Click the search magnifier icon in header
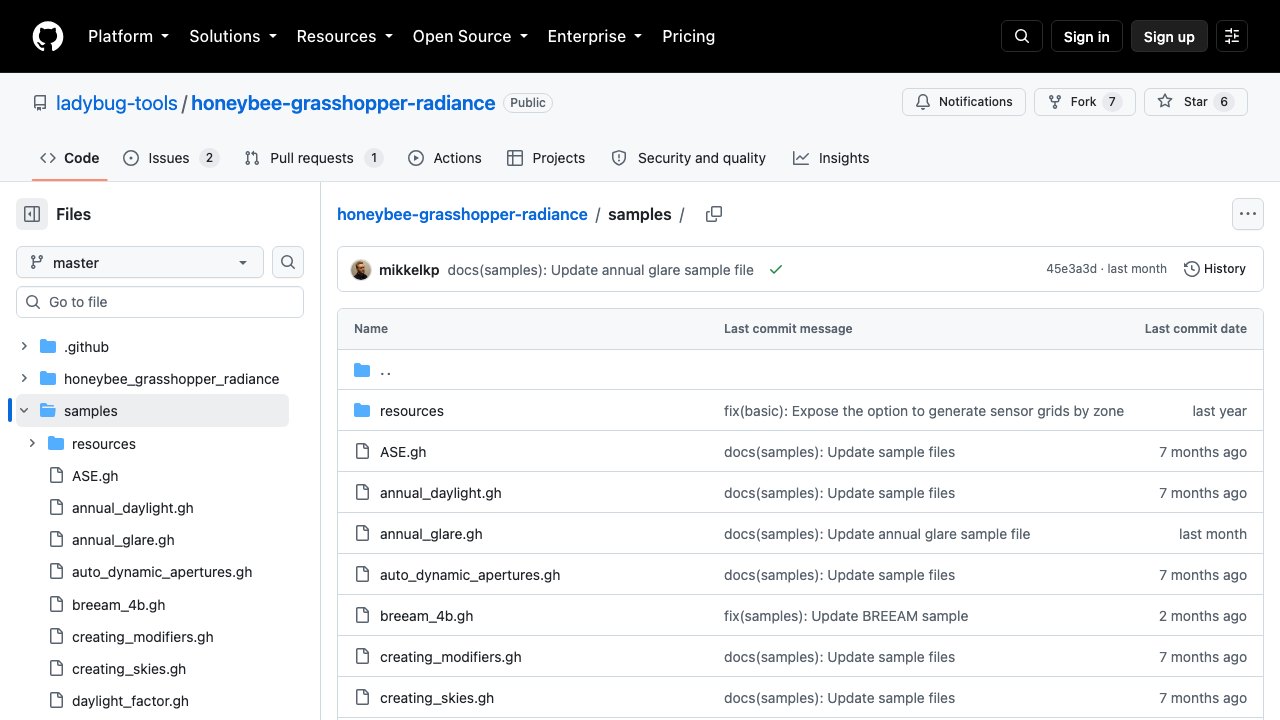Screen dimensions: 1280x720 click(1022, 37)
